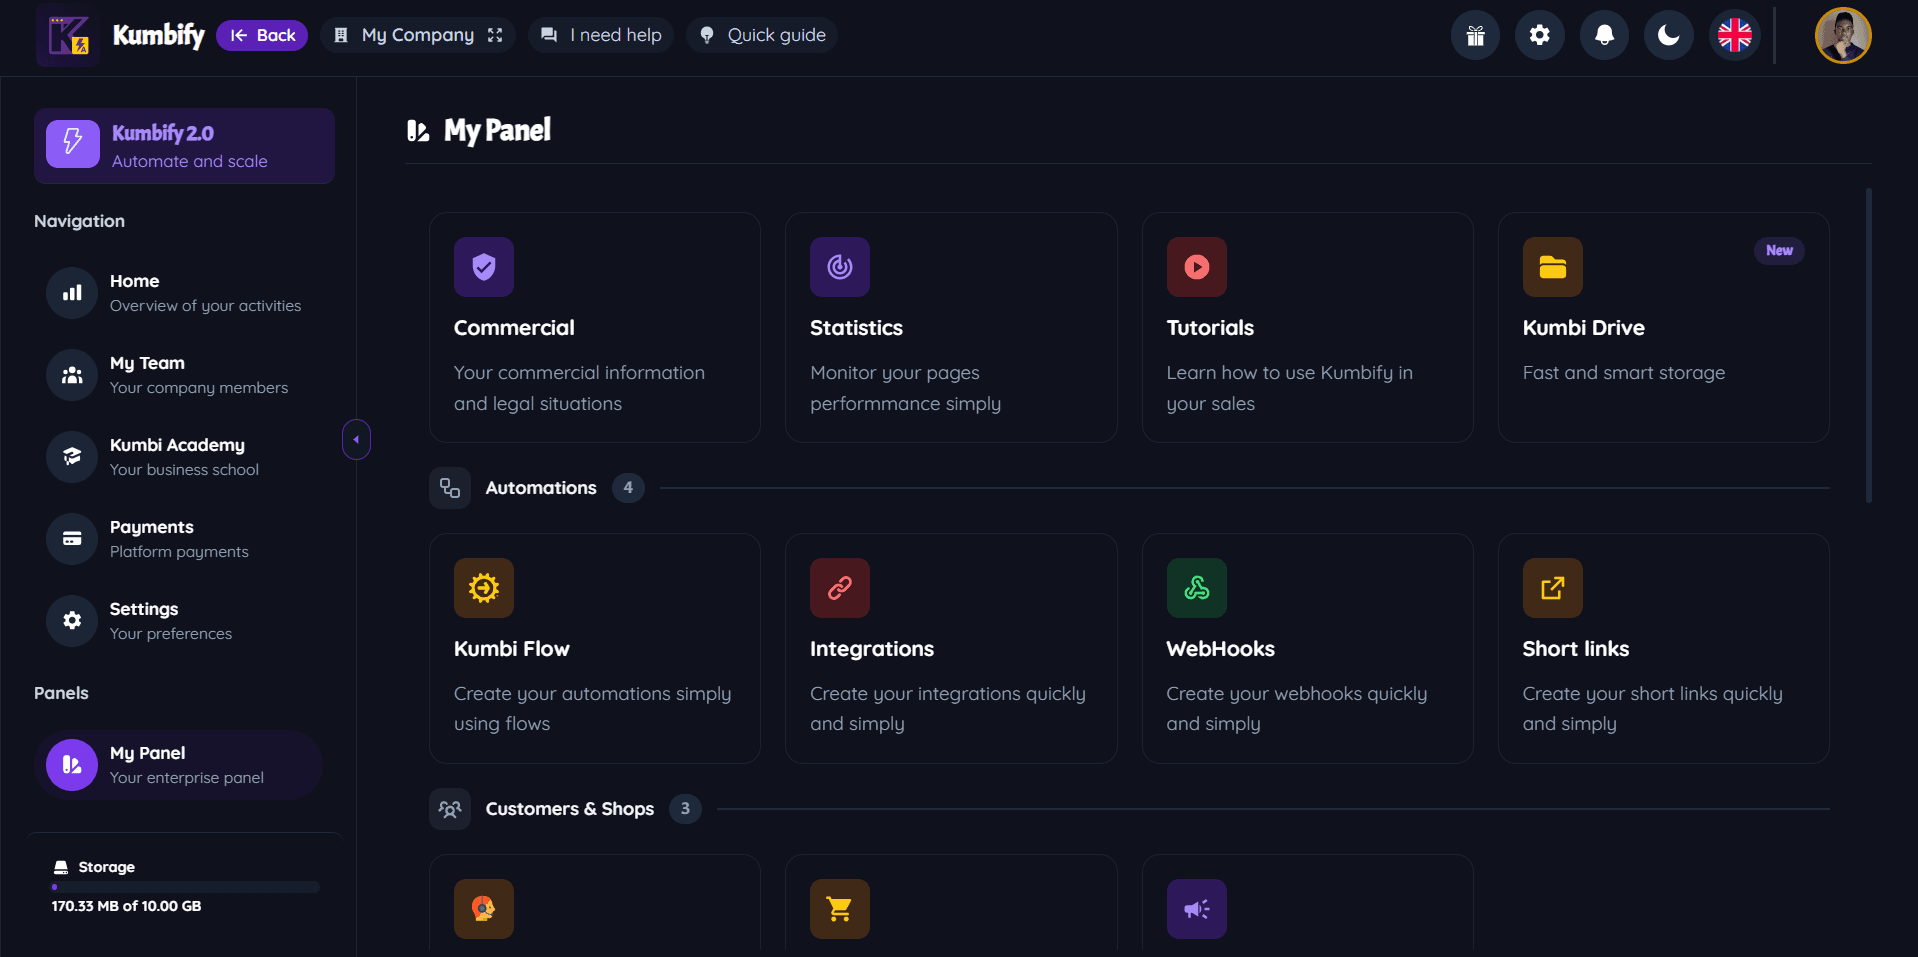Image resolution: width=1918 pixels, height=957 pixels.
Task: Click the New badge on Kumbi Drive
Action: [x=1779, y=251]
